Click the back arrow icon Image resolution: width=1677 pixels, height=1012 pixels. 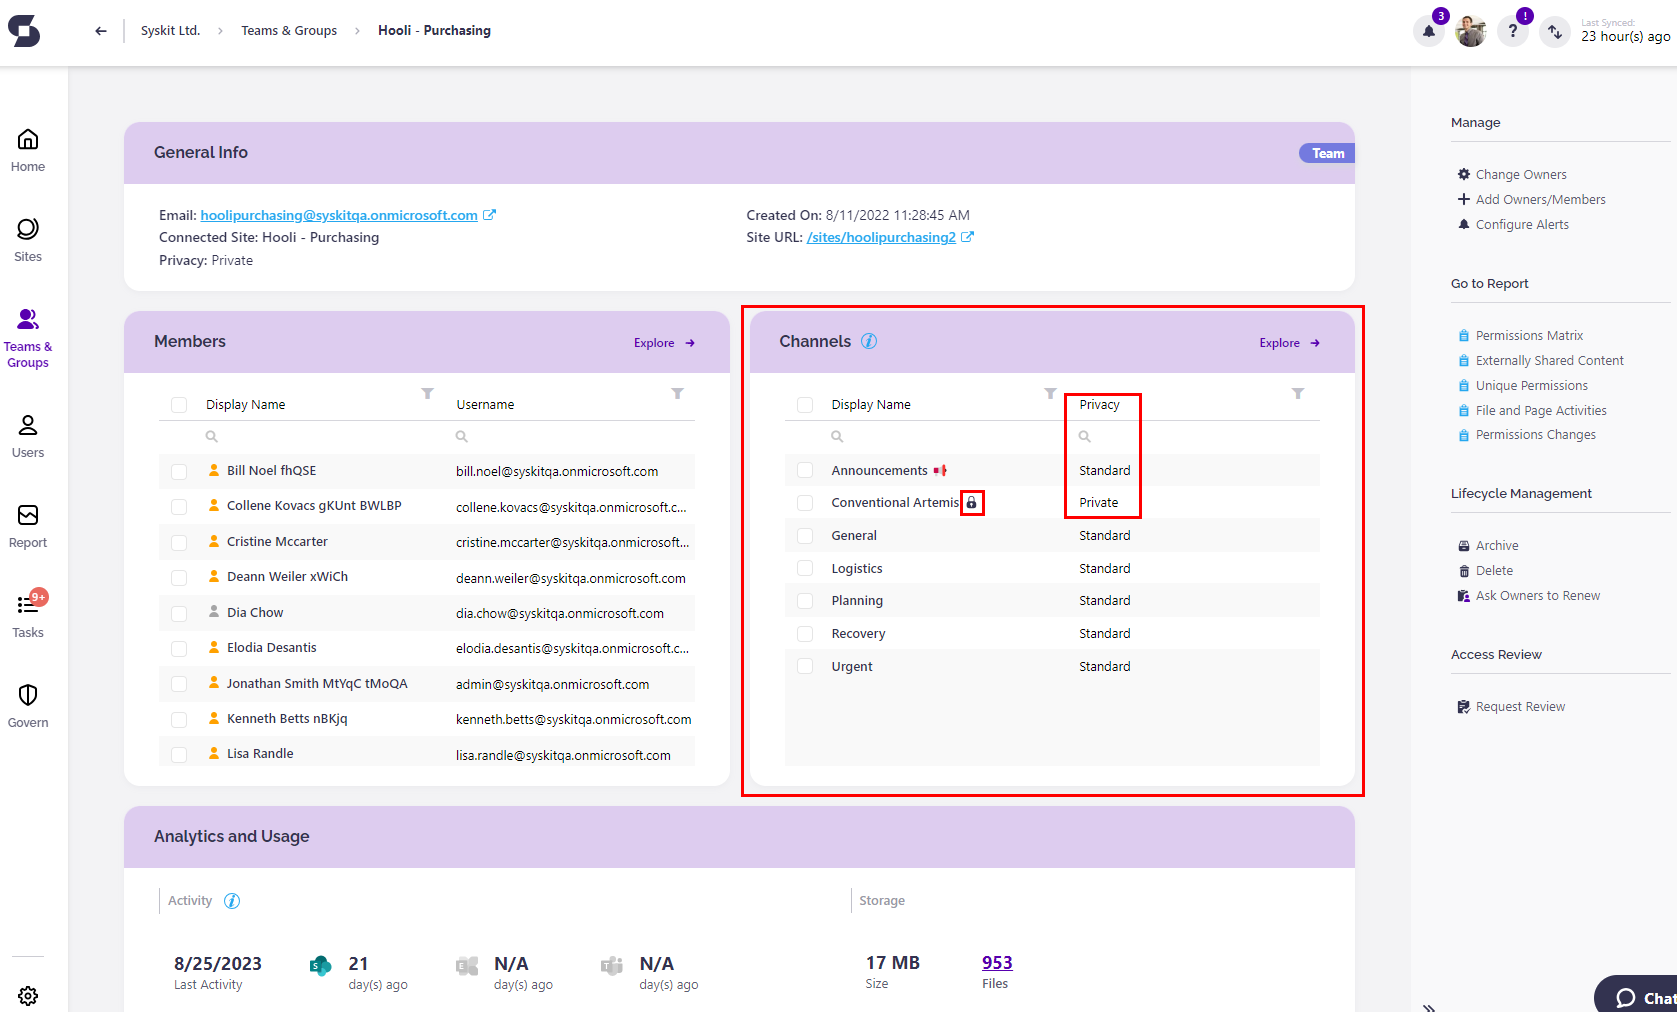[x=101, y=31]
